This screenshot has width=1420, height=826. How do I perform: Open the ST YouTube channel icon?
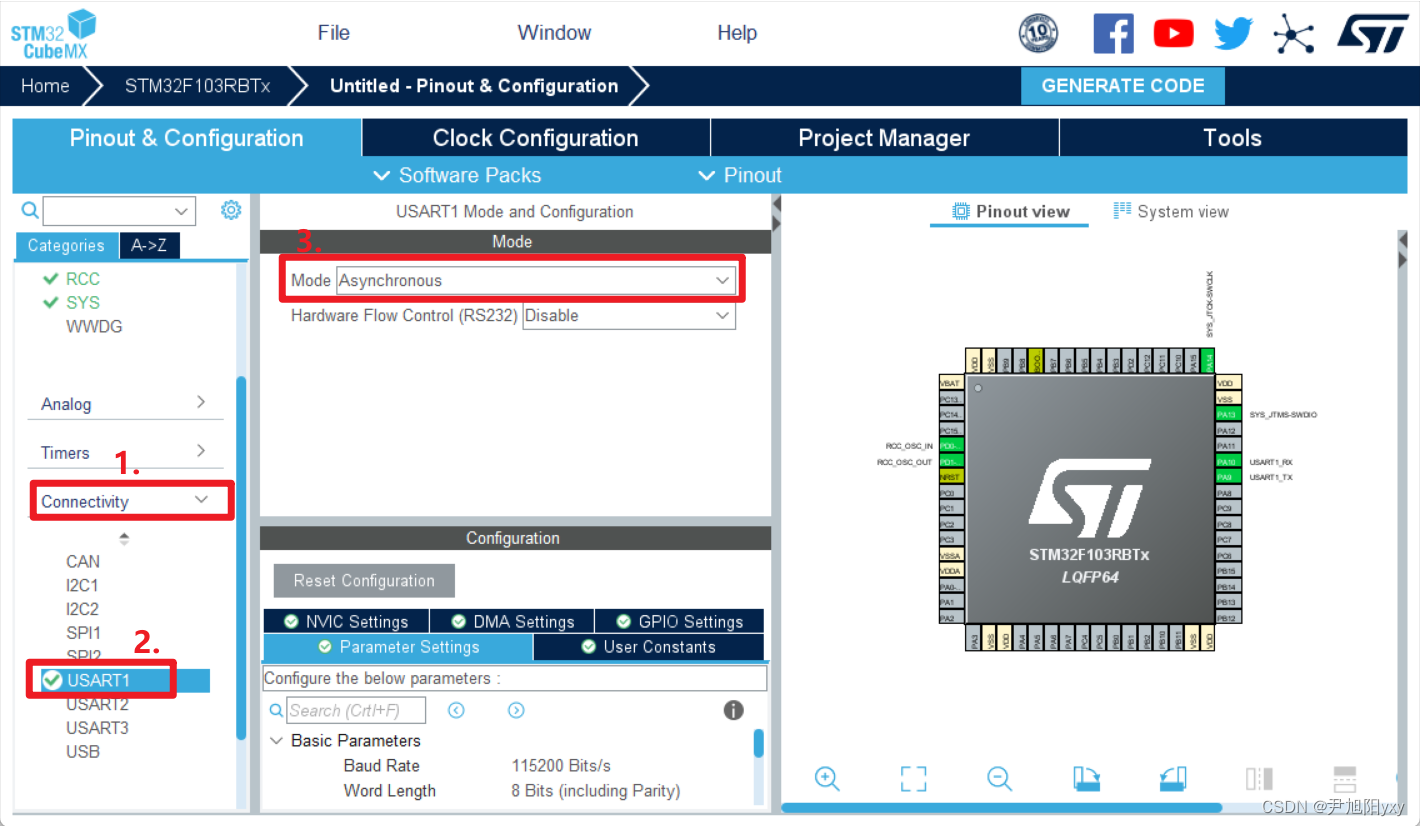tap(1173, 34)
